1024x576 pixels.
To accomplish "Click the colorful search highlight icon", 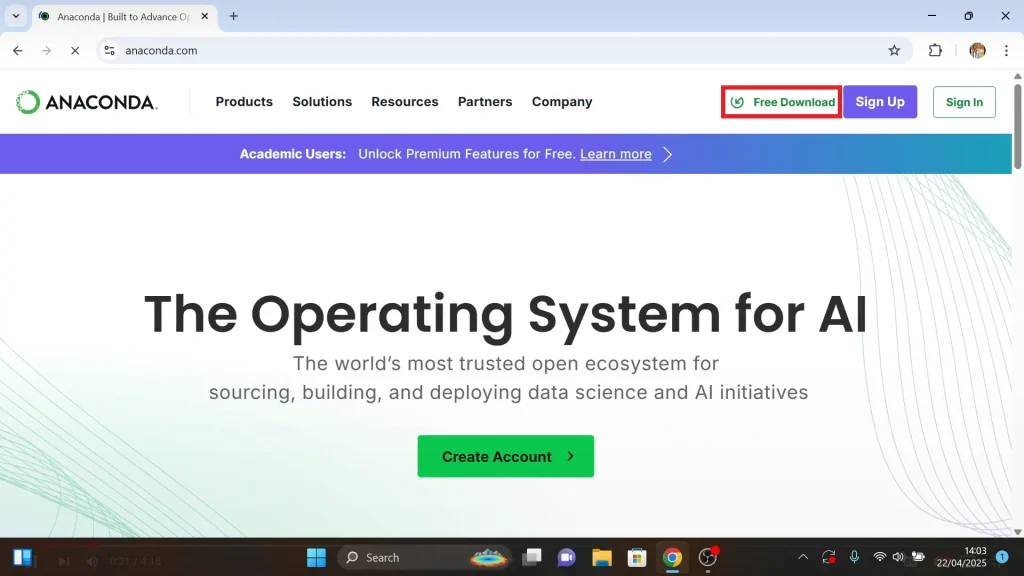I will coord(488,557).
